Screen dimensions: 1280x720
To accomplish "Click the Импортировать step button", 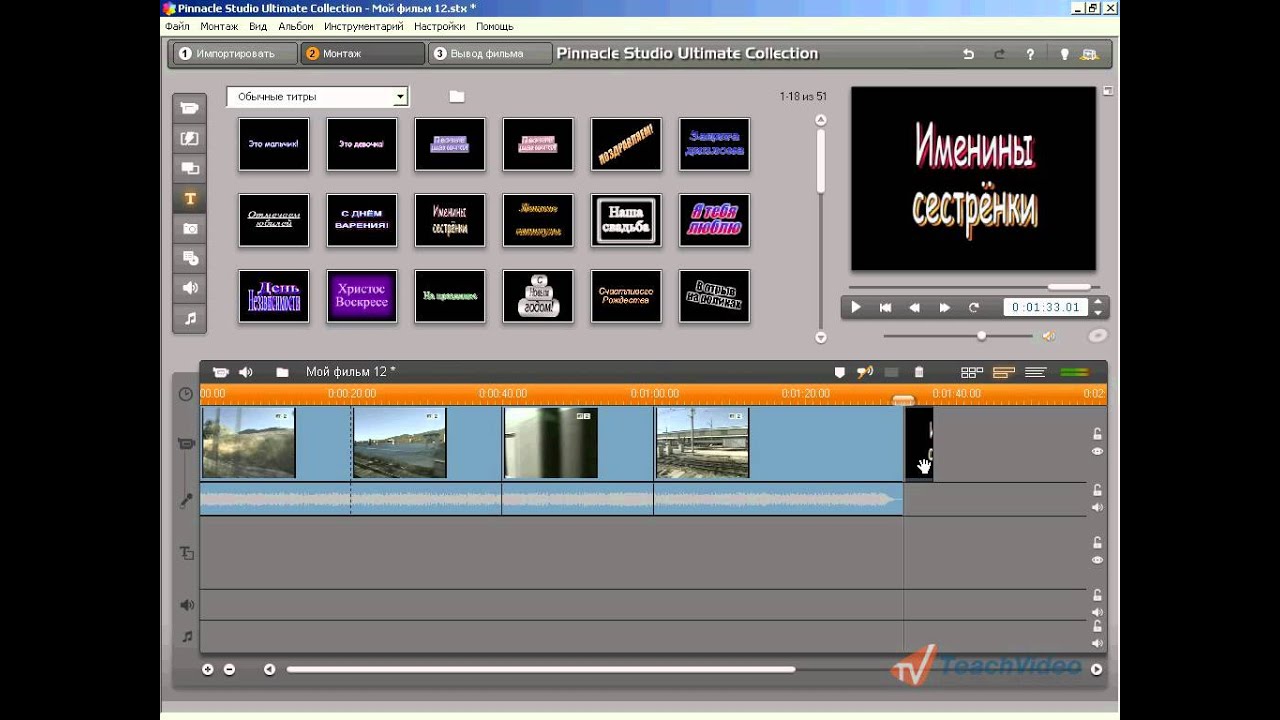I will click(234, 54).
